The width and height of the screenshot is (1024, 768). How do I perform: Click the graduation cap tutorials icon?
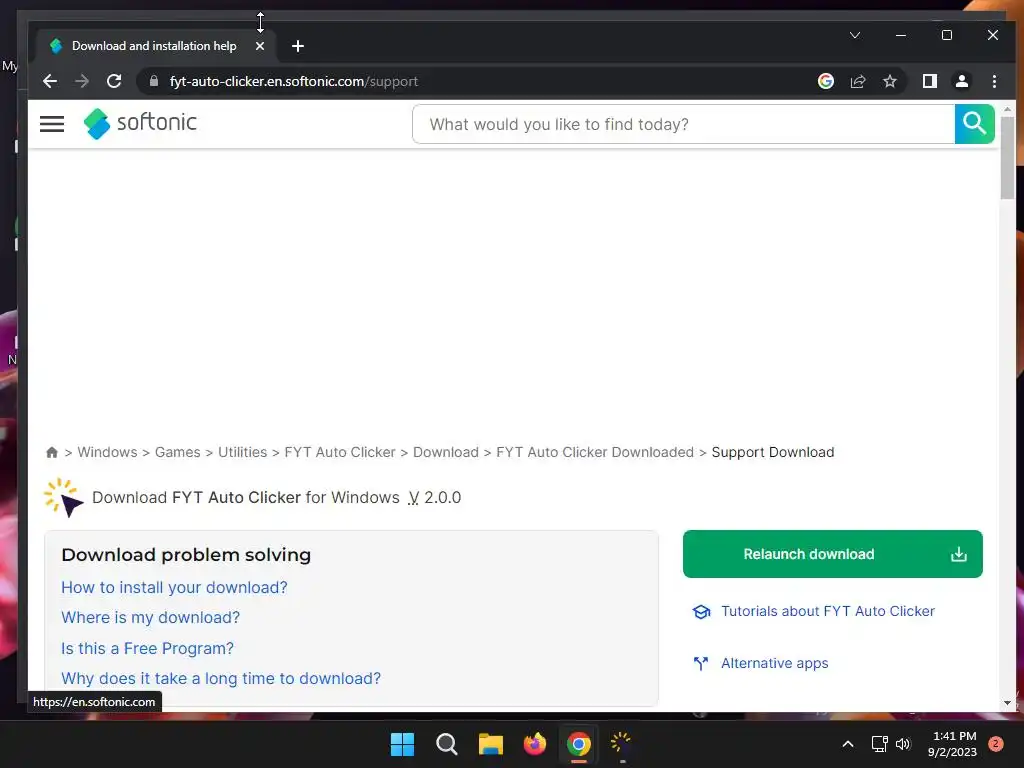(x=701, y=611)
